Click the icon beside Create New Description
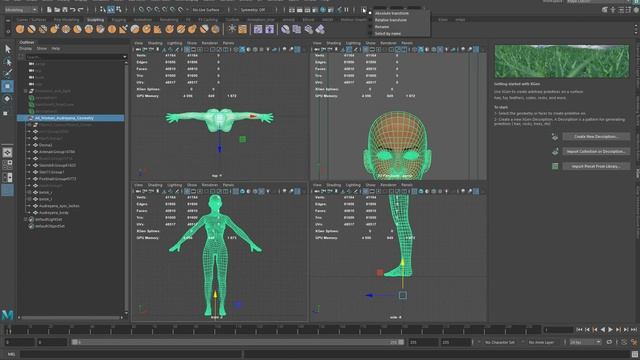The height and width of the screenshot is (360, 640). tap(555, 137)
